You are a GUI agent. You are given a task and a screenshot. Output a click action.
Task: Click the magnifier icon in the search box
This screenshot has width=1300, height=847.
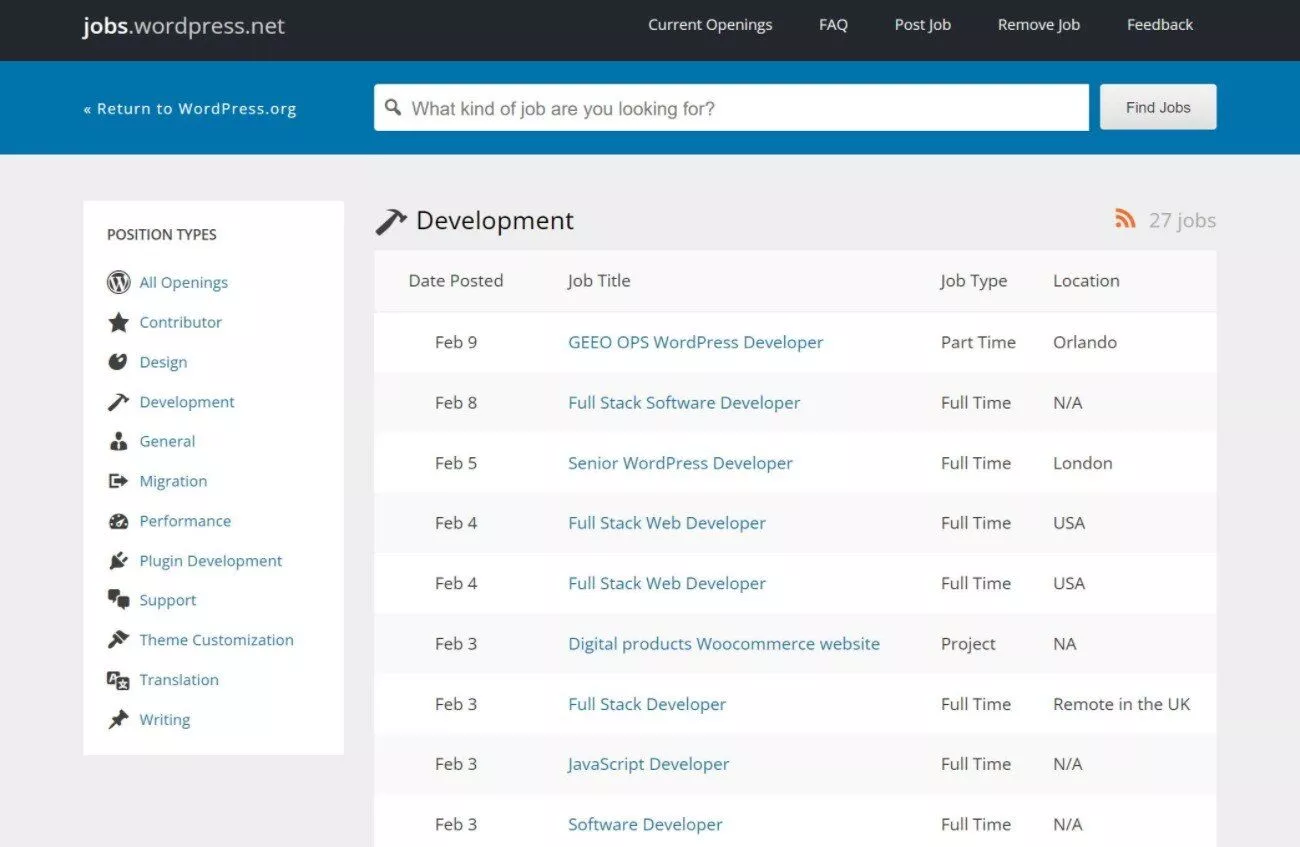pos(393,107)
